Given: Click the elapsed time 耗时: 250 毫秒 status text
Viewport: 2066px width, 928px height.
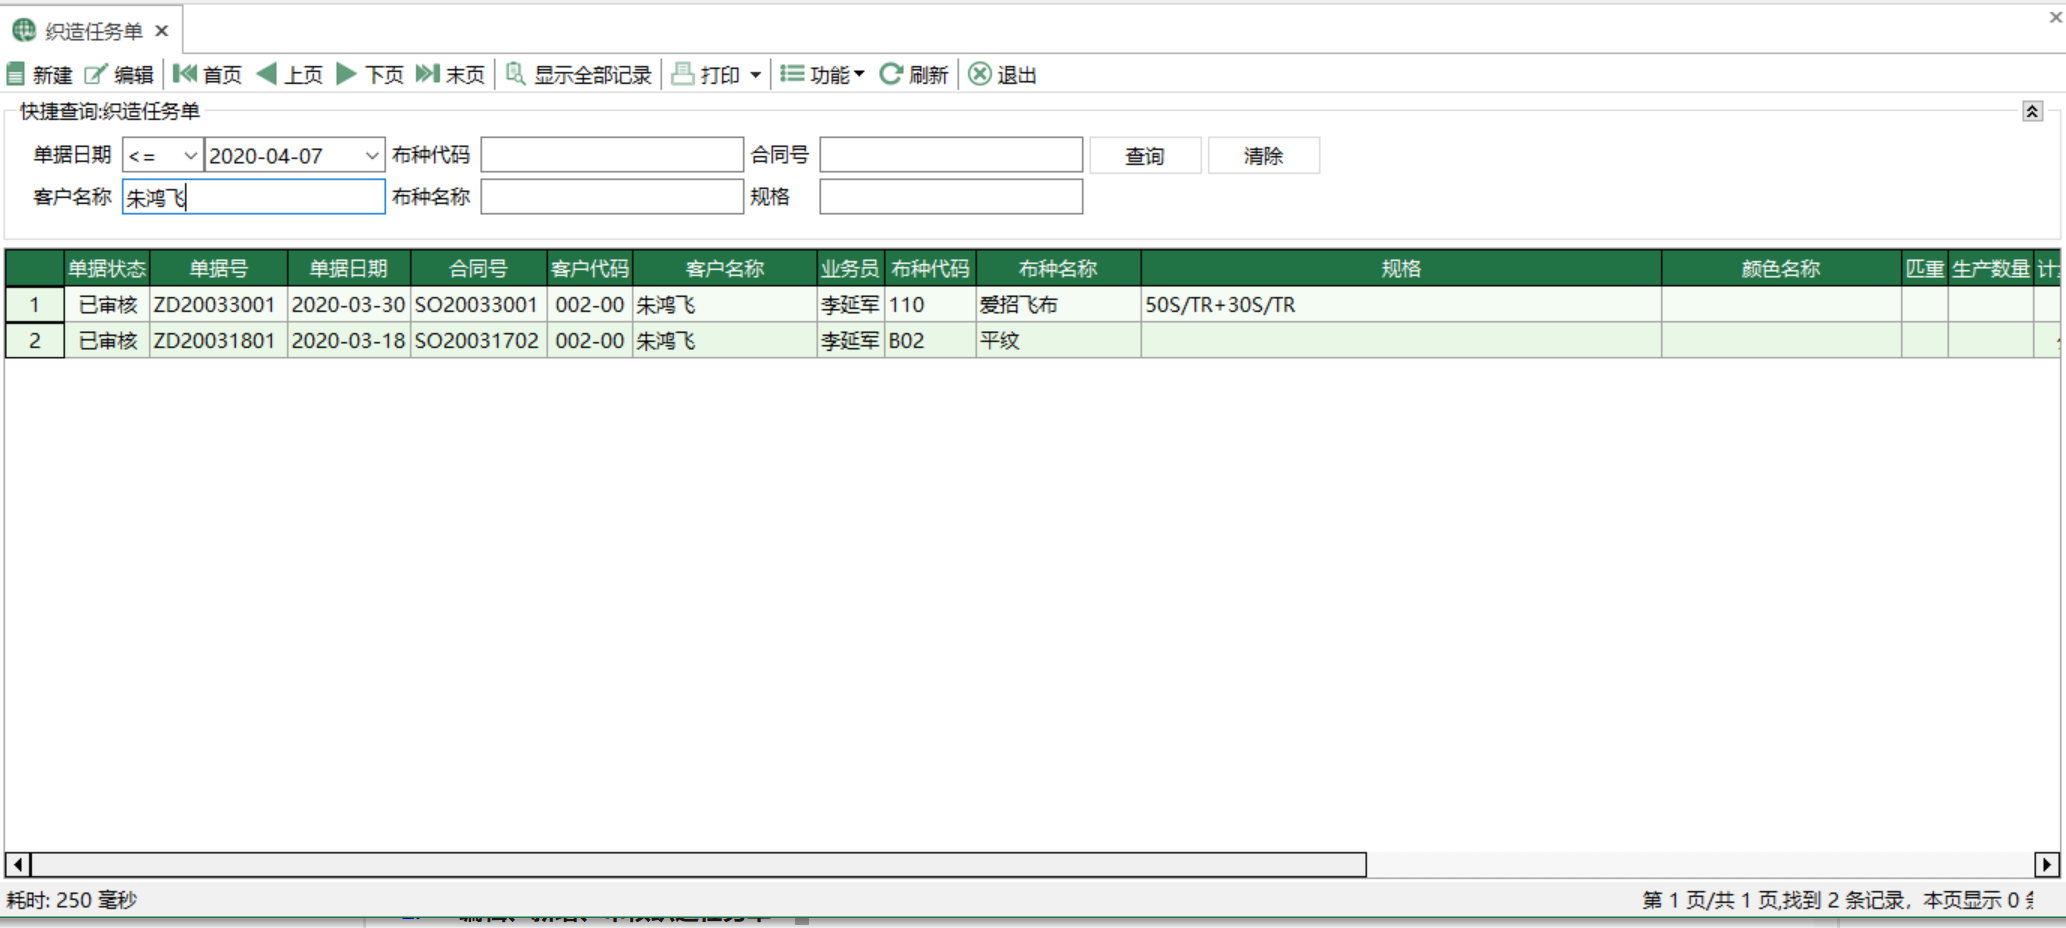Looking at the screenshot, I should (71, 900).
